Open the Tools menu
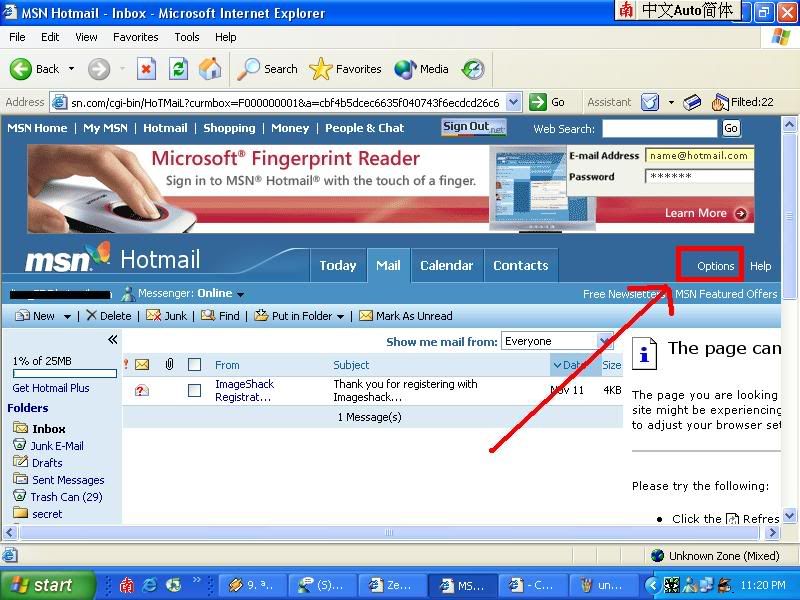Viewport: 800px width, 600px height. [x=187, y=37]
